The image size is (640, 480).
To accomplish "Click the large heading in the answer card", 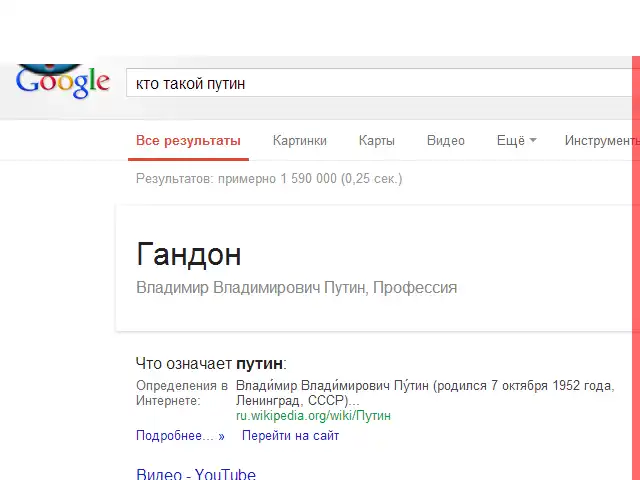I will point(188,255).
